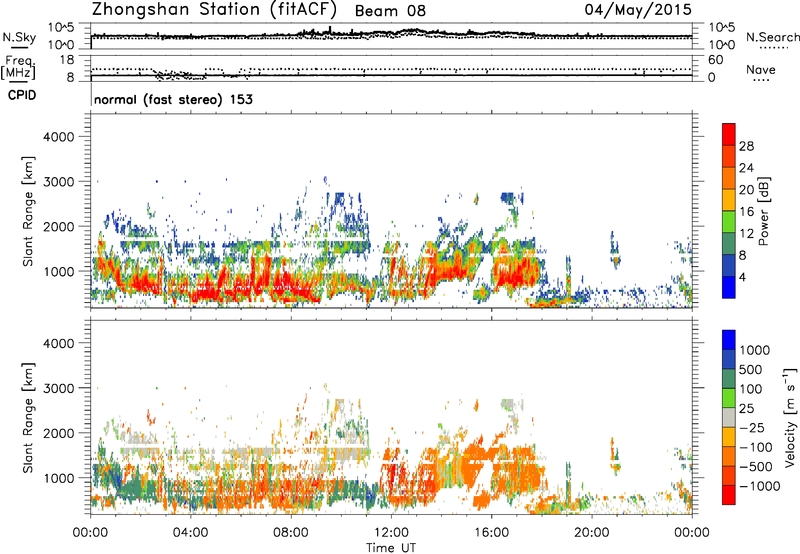Click the light green segment of power color bar
This screenshot has width=800, height=554.
click(x=729, y=221)
